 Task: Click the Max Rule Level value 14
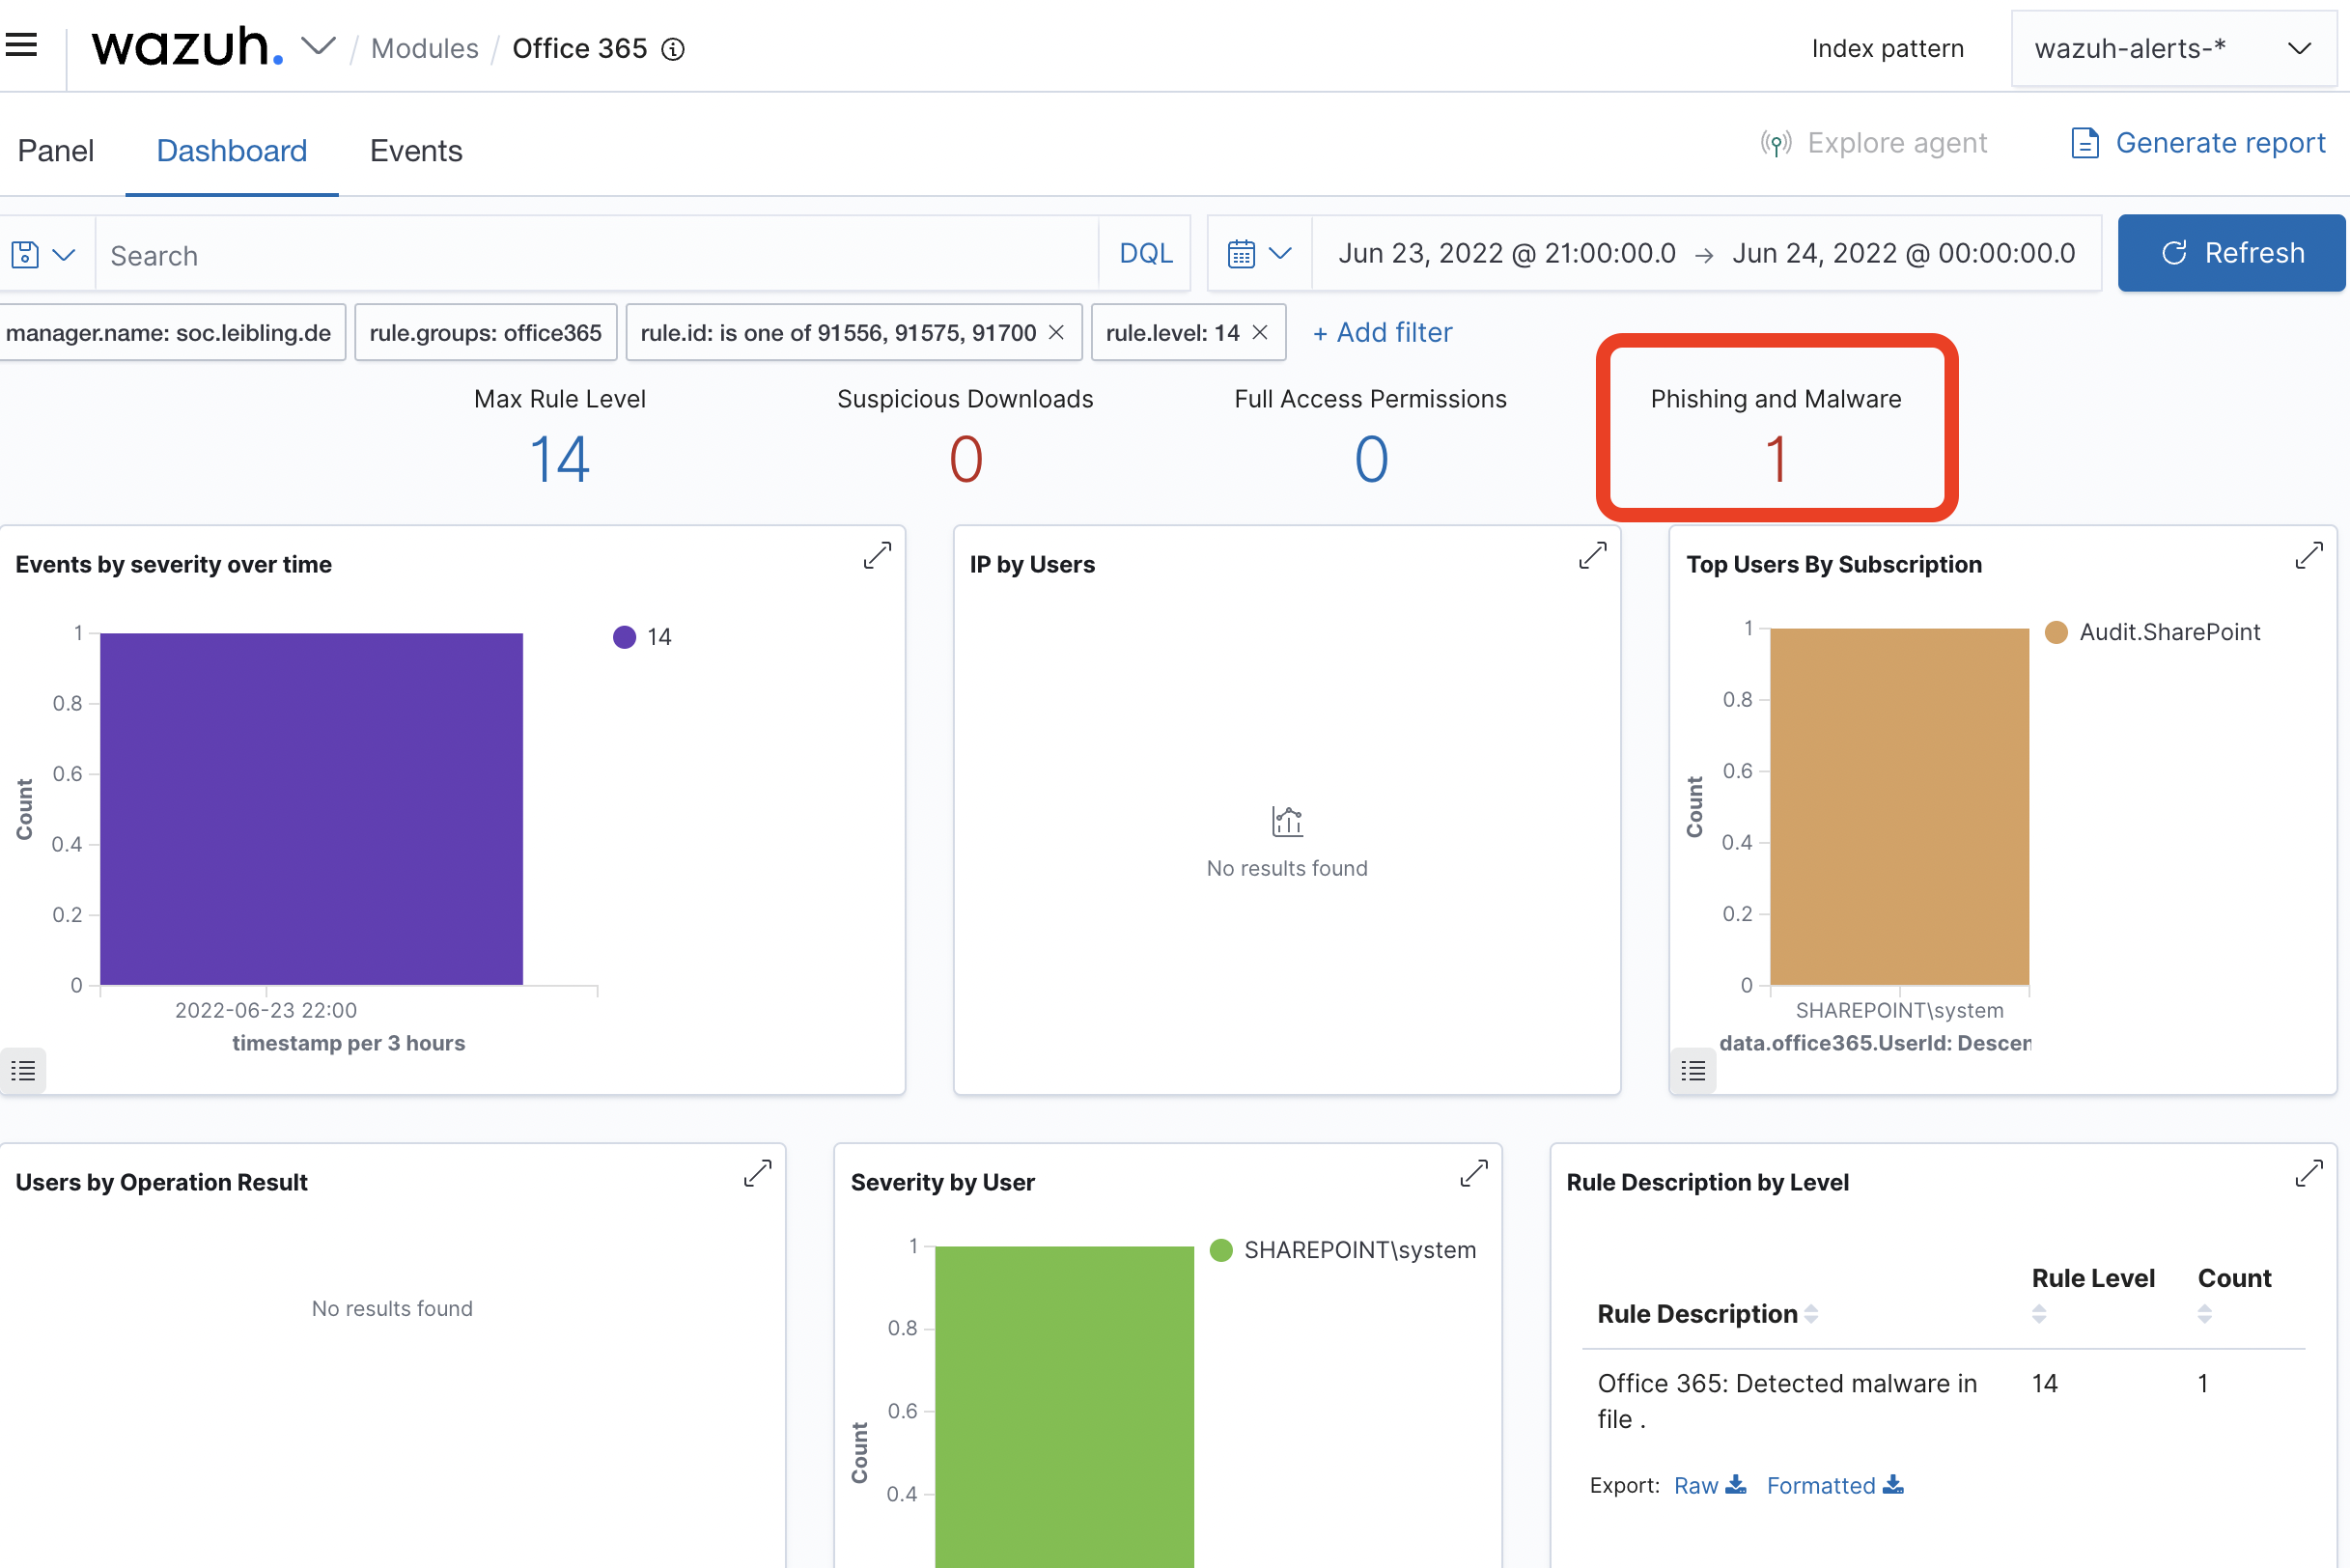tap(560, 460)
